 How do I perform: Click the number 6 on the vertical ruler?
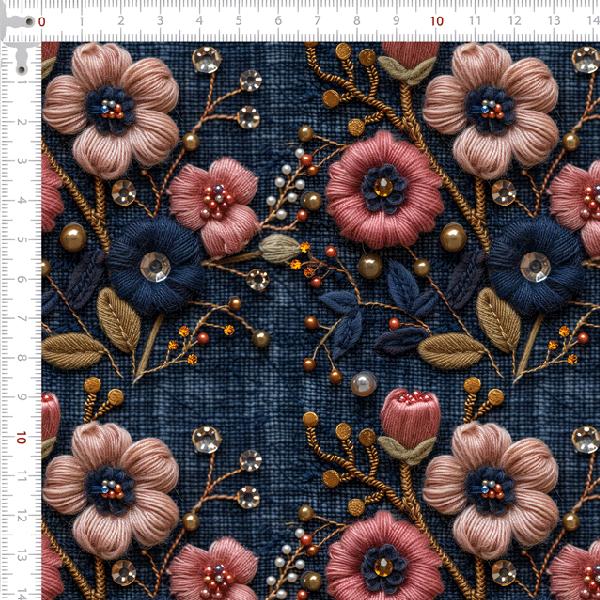[22, 279]
